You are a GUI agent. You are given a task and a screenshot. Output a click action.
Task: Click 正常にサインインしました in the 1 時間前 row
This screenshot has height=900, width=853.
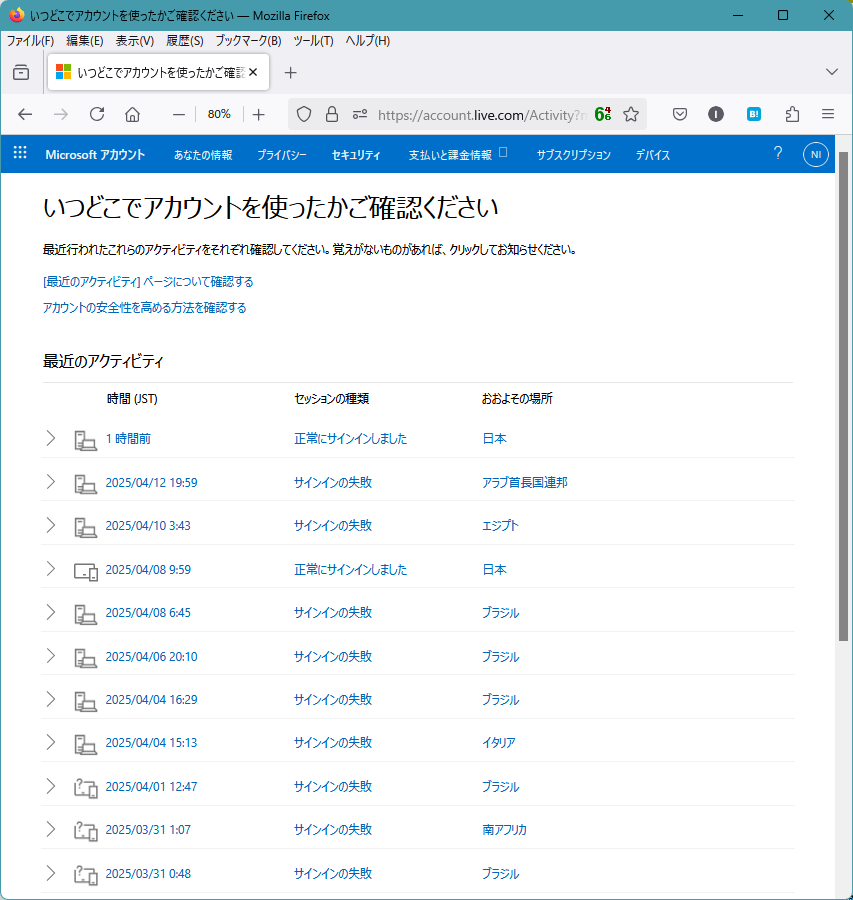click(350, 439)
